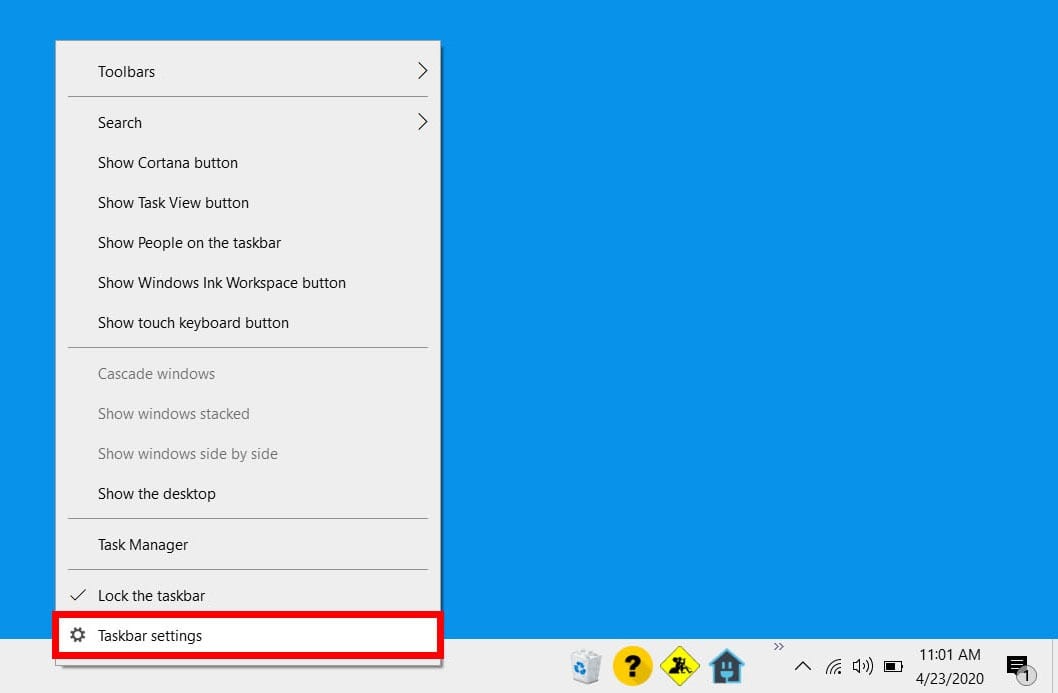Viewport: 1058px width, 693px height.
Task: Open the Recycle Bin taskbar icon
Action: [x=585, y=666]
